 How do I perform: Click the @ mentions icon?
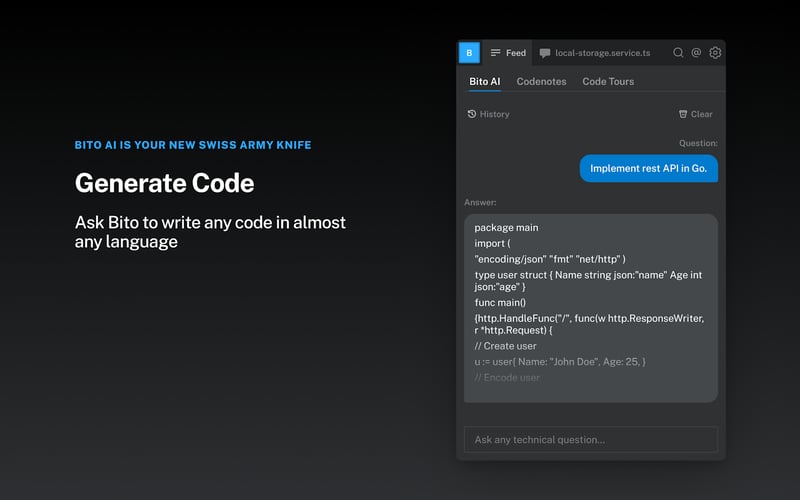point(696,53)
